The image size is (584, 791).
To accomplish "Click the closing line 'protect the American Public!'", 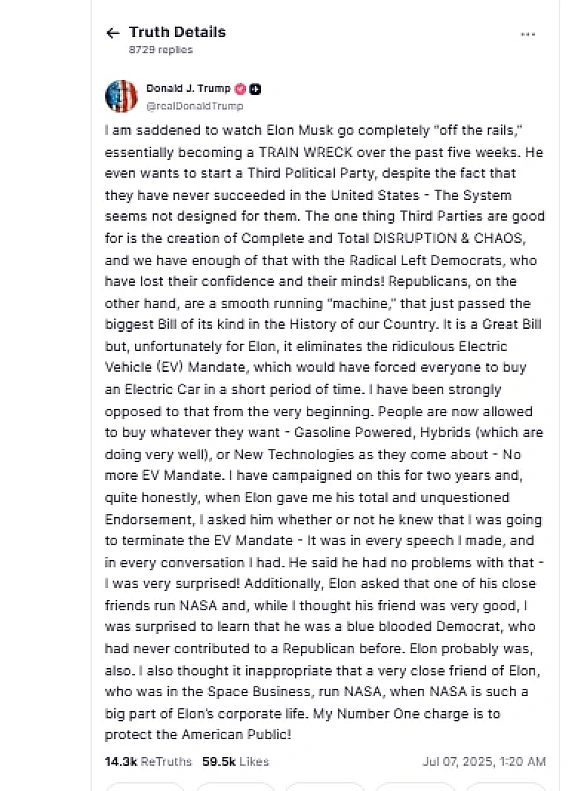I will (198, 734).
